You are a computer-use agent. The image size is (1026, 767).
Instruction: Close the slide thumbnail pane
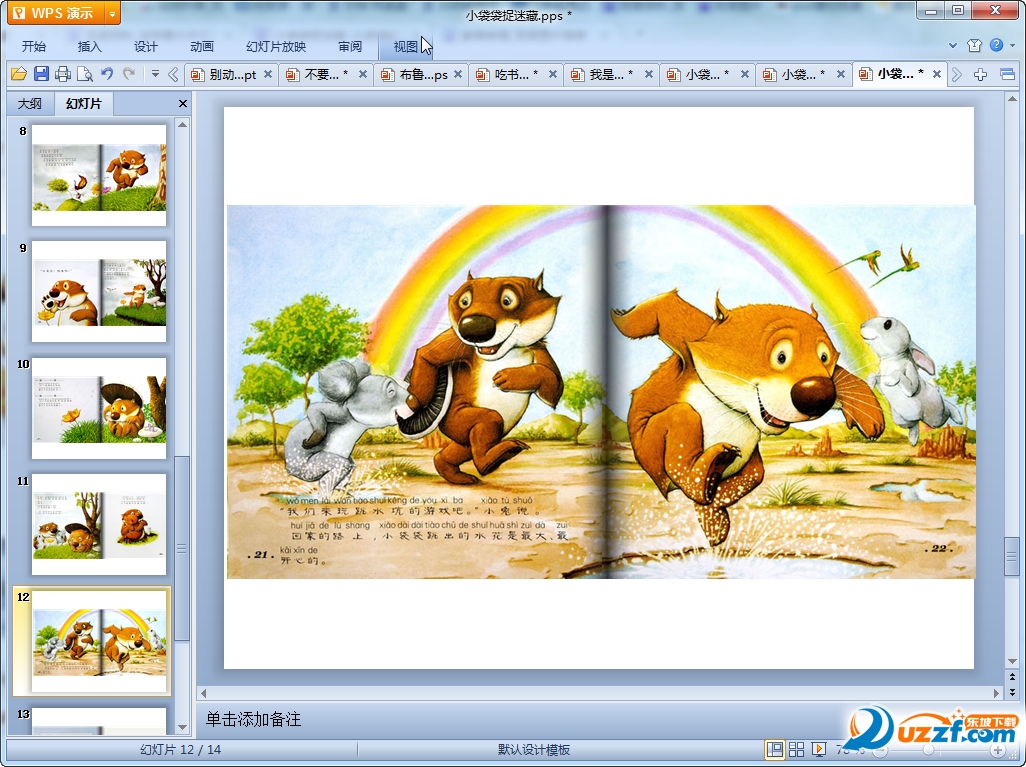pos(183,103)
